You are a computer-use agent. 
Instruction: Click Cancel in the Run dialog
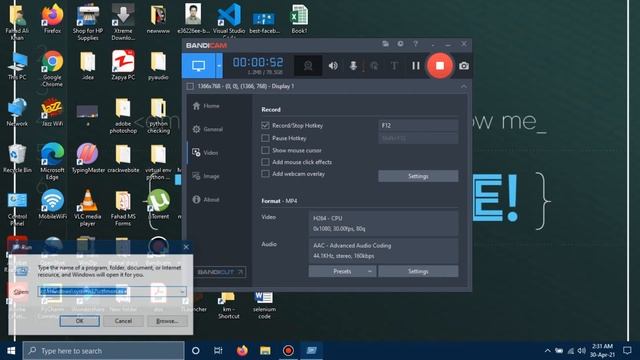pos(123,321)
